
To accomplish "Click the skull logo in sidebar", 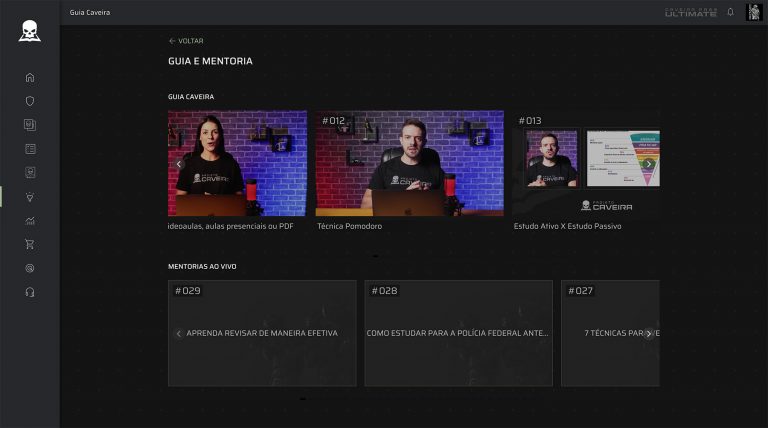I will [x=29, y=31].
